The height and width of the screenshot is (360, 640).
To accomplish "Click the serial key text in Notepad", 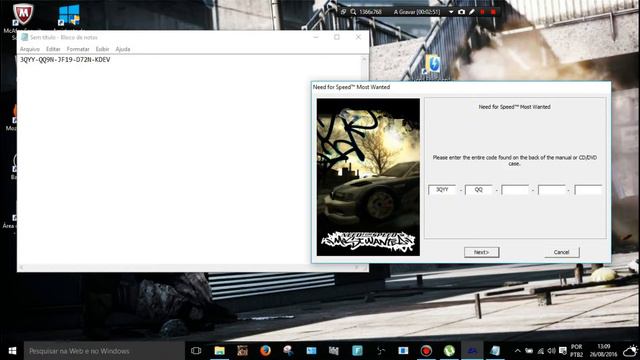I will click(65, 60).
